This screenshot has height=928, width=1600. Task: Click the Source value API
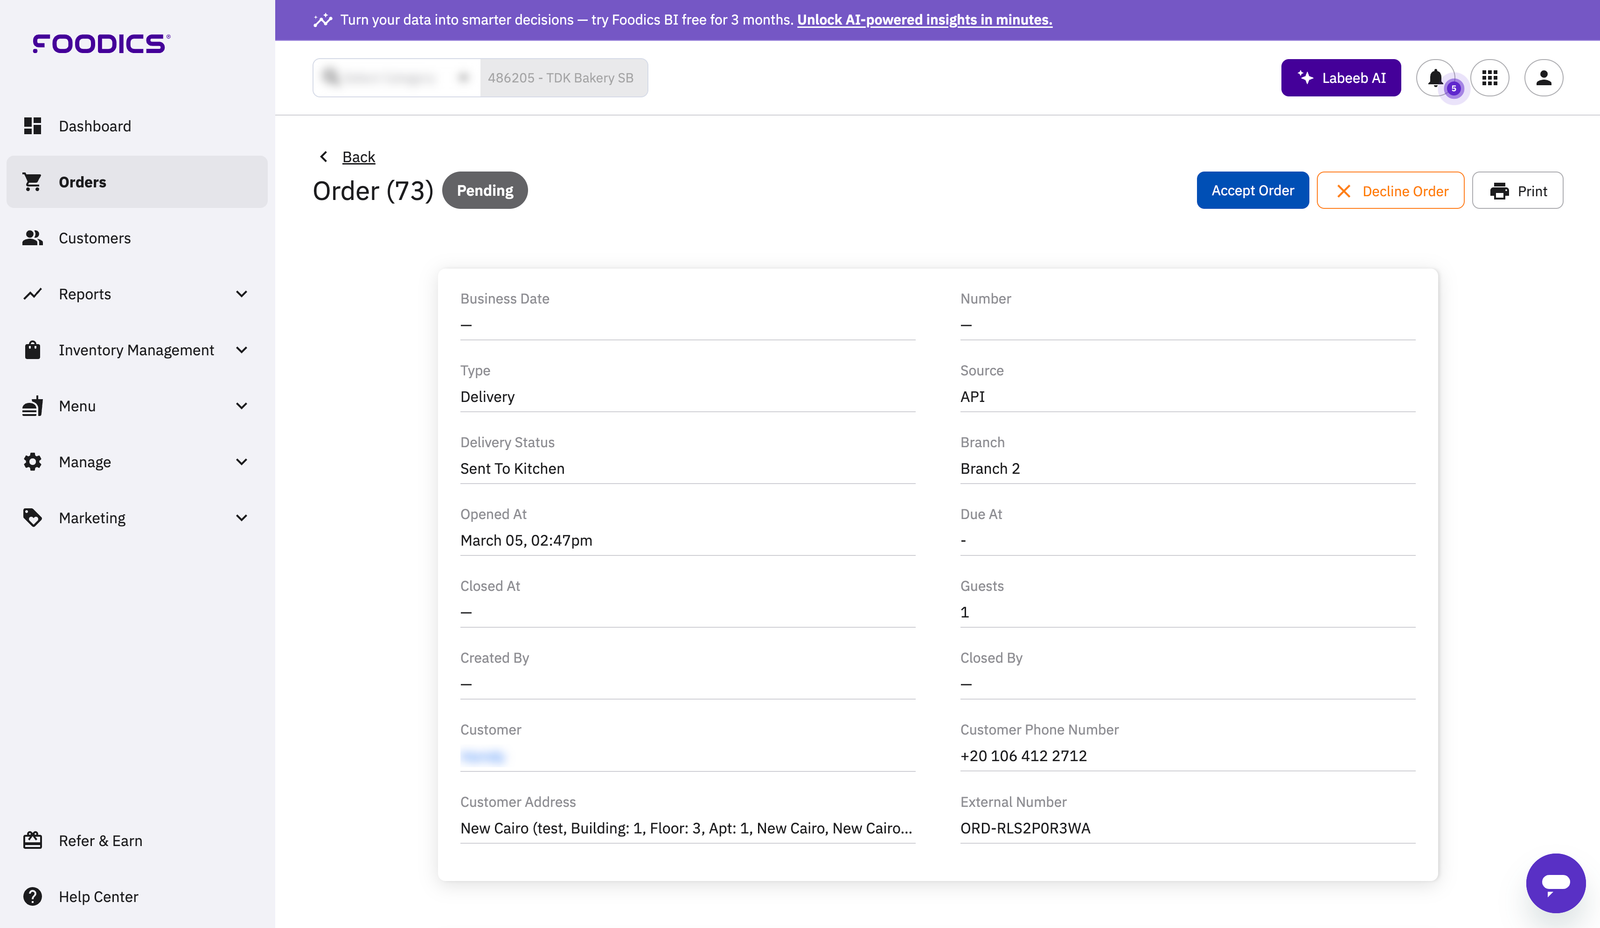[973, 396]
